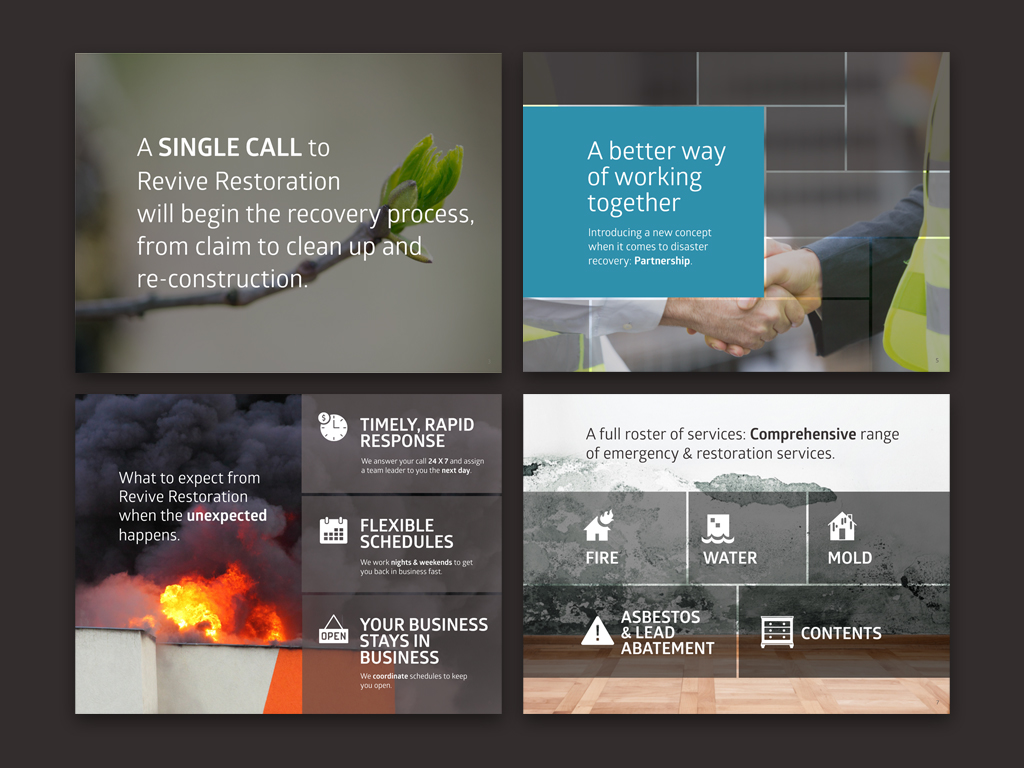Click 'We coordinate schedules to keep you open' text
The height and width of the screenshot is (768, 1024).
point(413,680)
